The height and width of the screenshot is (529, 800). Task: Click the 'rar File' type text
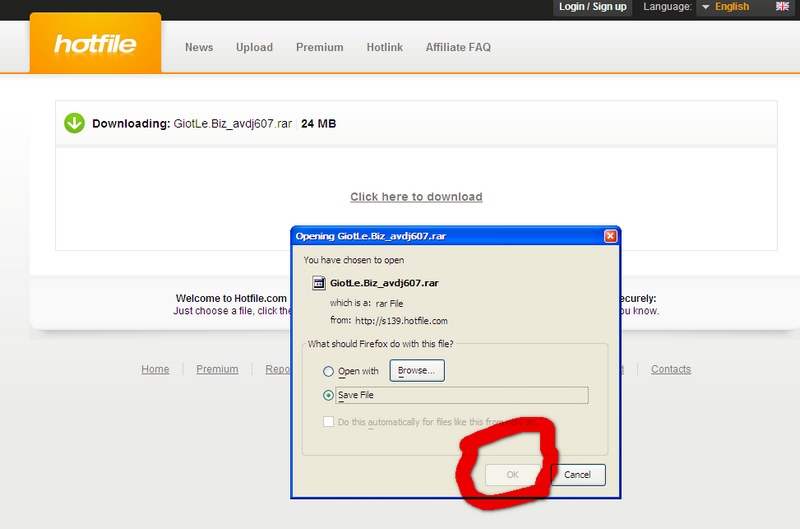point(389,304)
